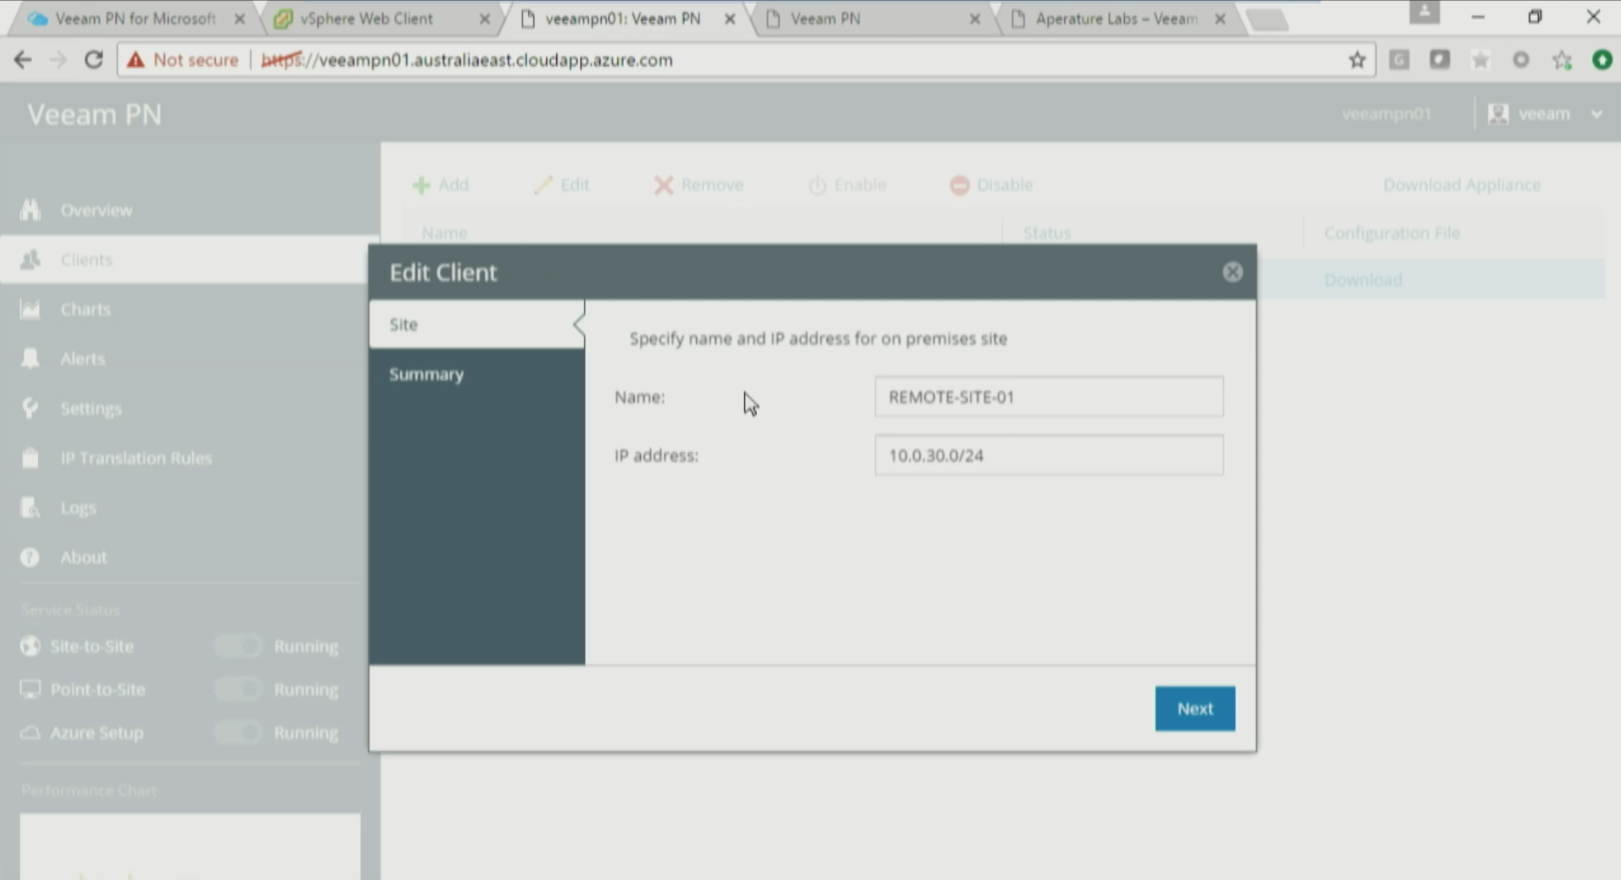Click the red Remove X icon

663,185
